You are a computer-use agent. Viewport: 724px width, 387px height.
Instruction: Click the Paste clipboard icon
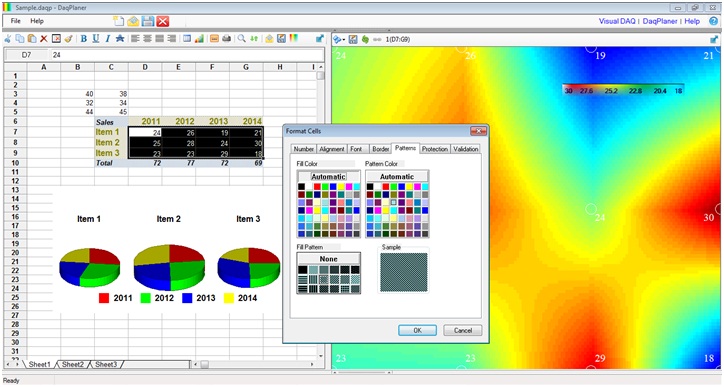(x=32, y=39)
